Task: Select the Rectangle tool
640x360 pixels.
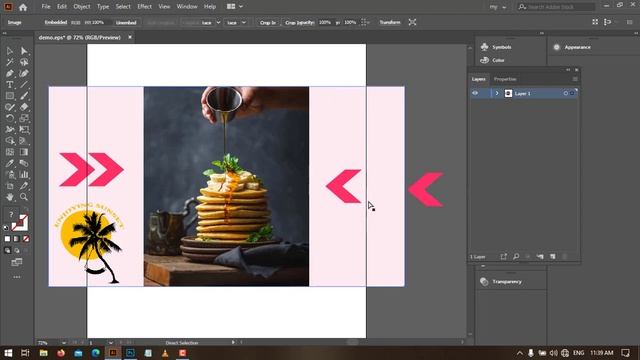Action: click(x=10, y=96)
